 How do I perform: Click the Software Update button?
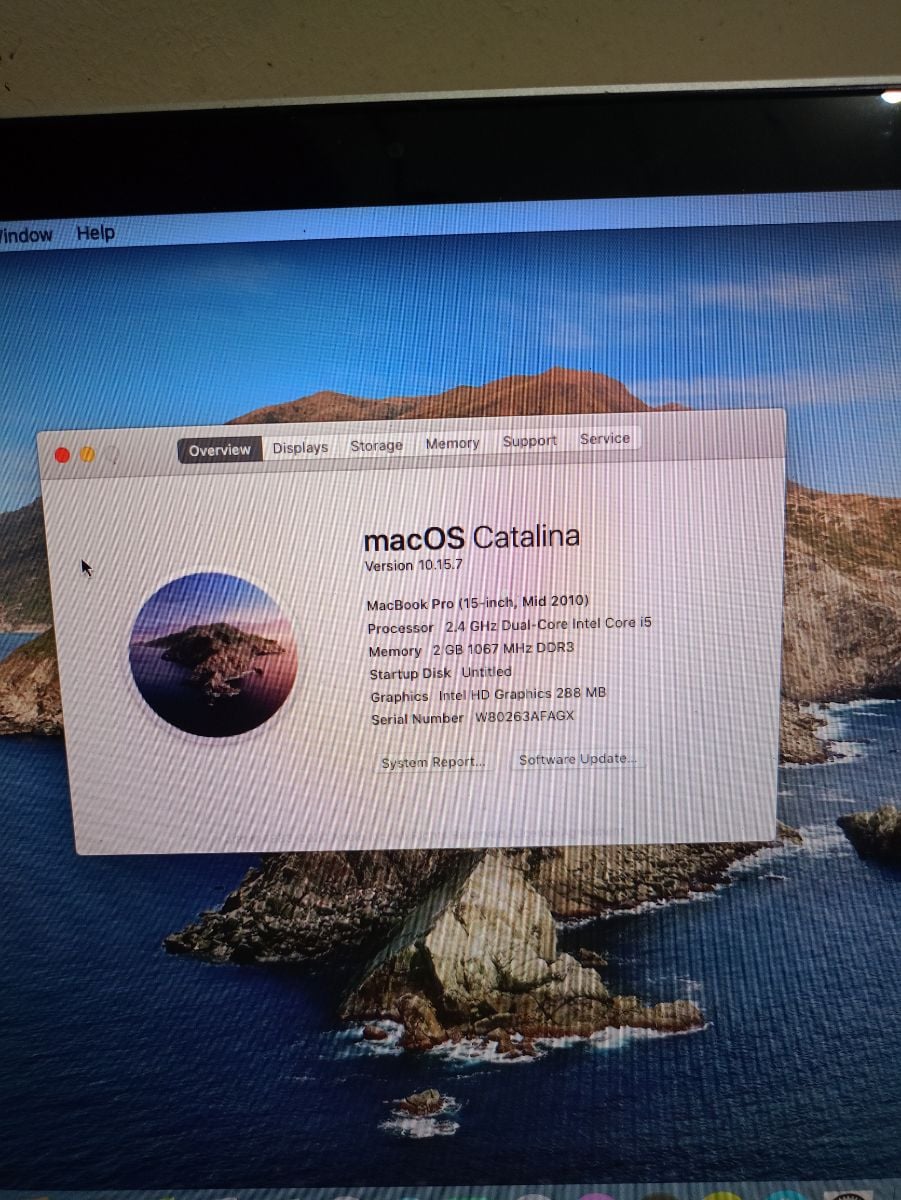click(578, 759)
